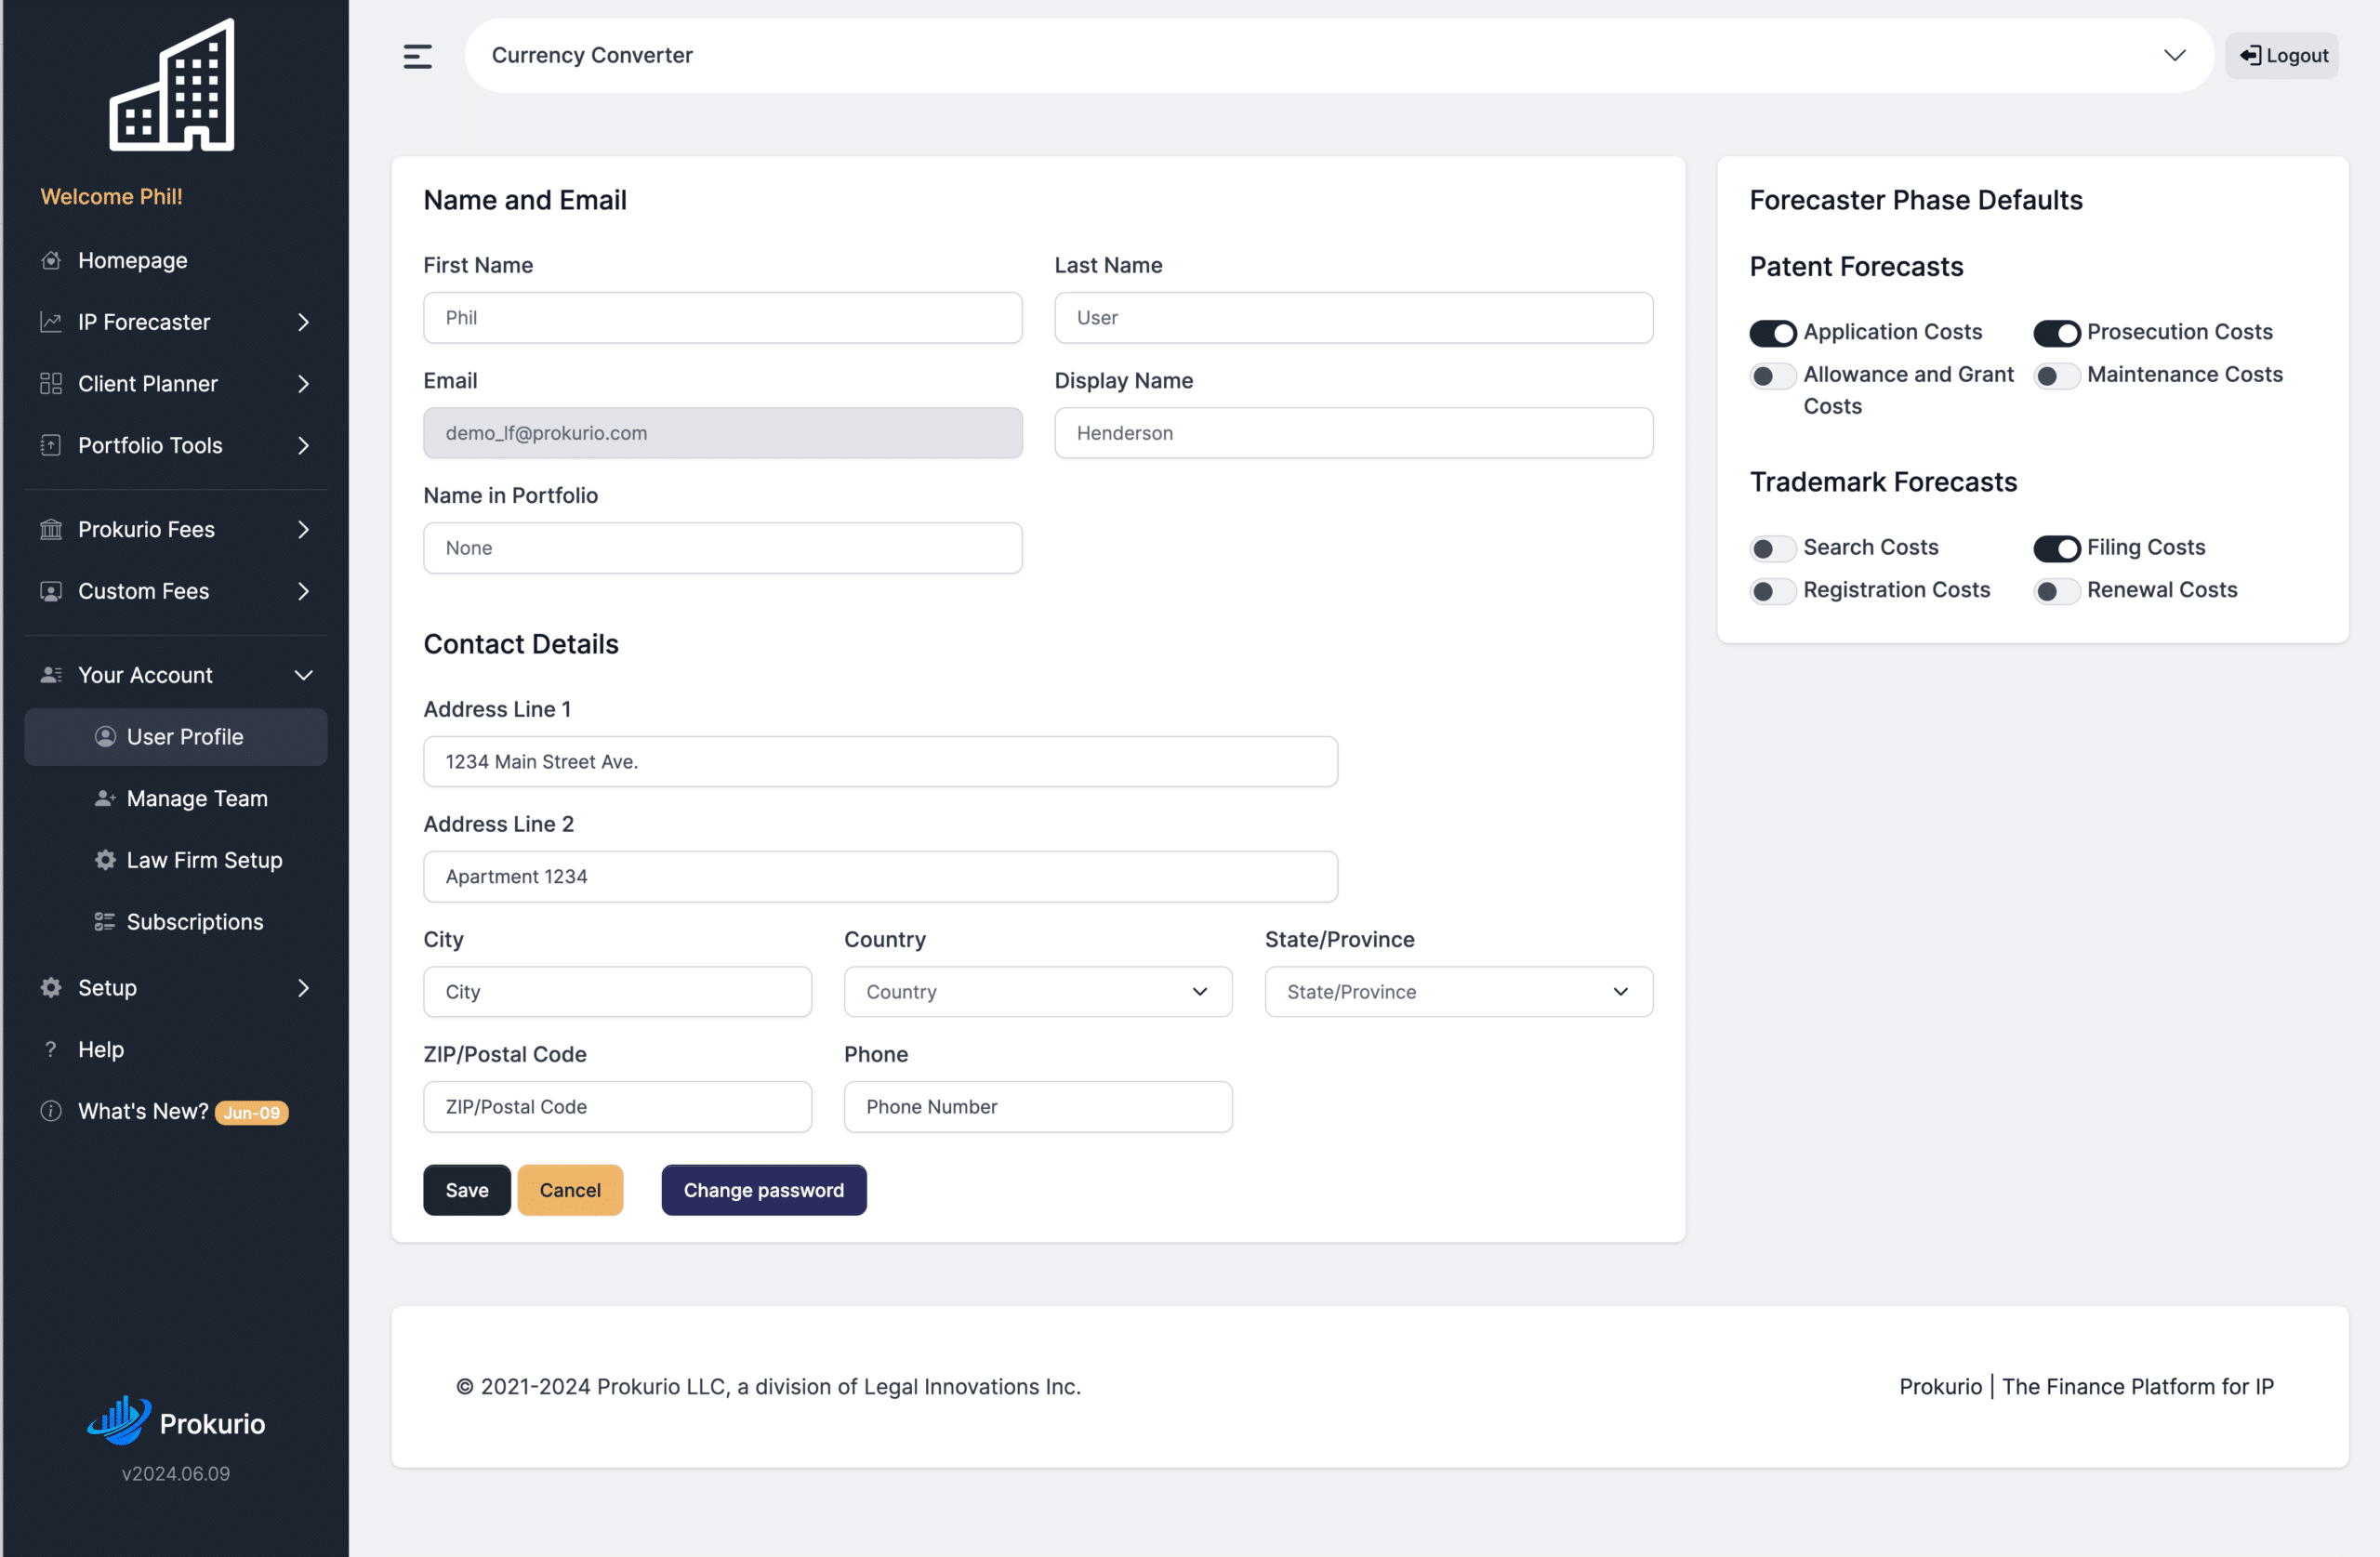Switch off the Filing Costs toggle
The image size is (2380, 1557).
[2056, 549]
